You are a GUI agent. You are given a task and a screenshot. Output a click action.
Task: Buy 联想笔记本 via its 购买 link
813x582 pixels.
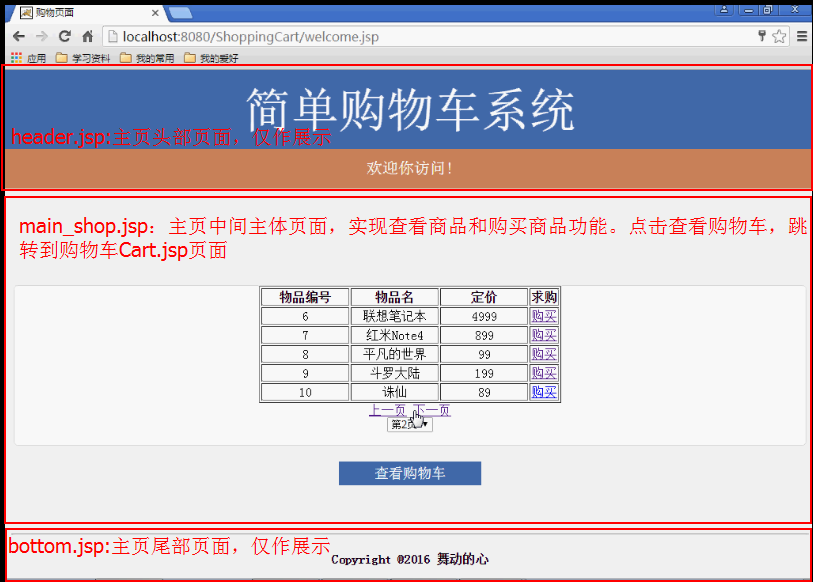tap(544, 316)
